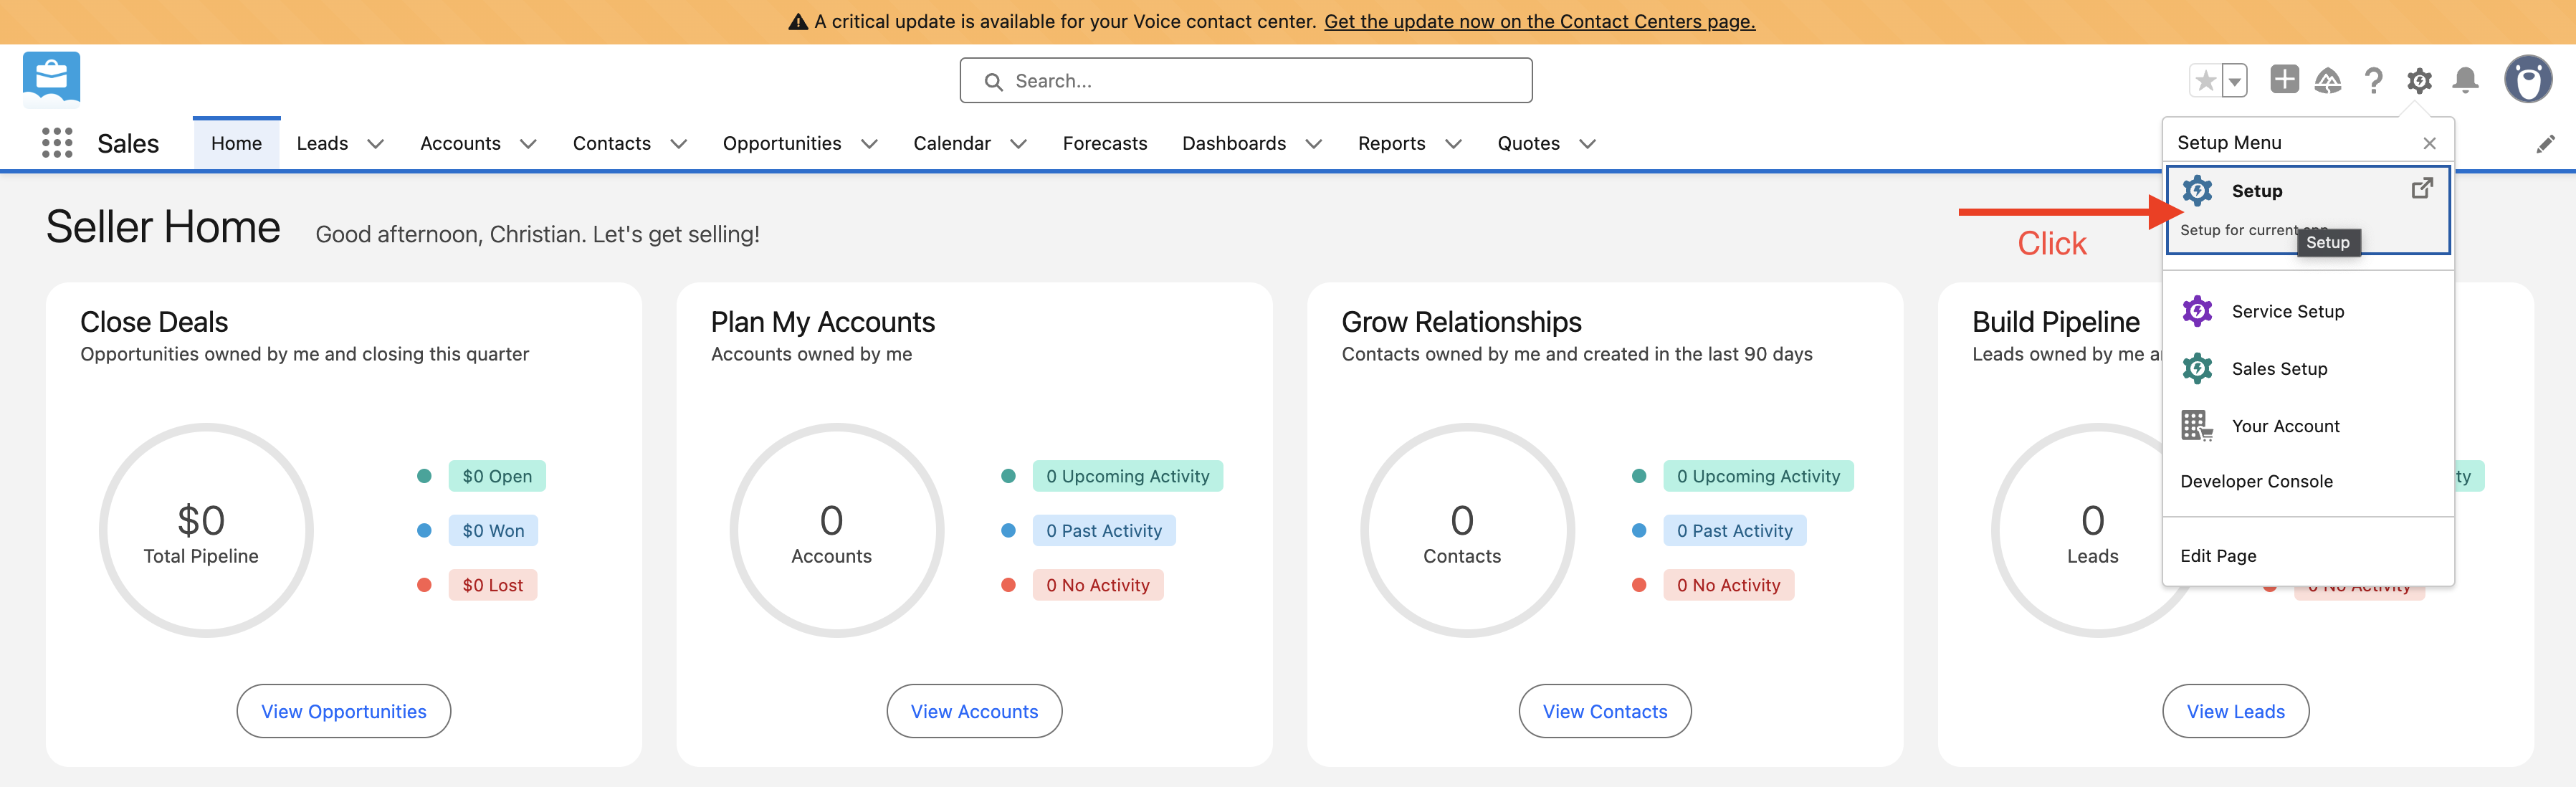Click Accounts 0 Past Activity pill

coord(1104,531)
